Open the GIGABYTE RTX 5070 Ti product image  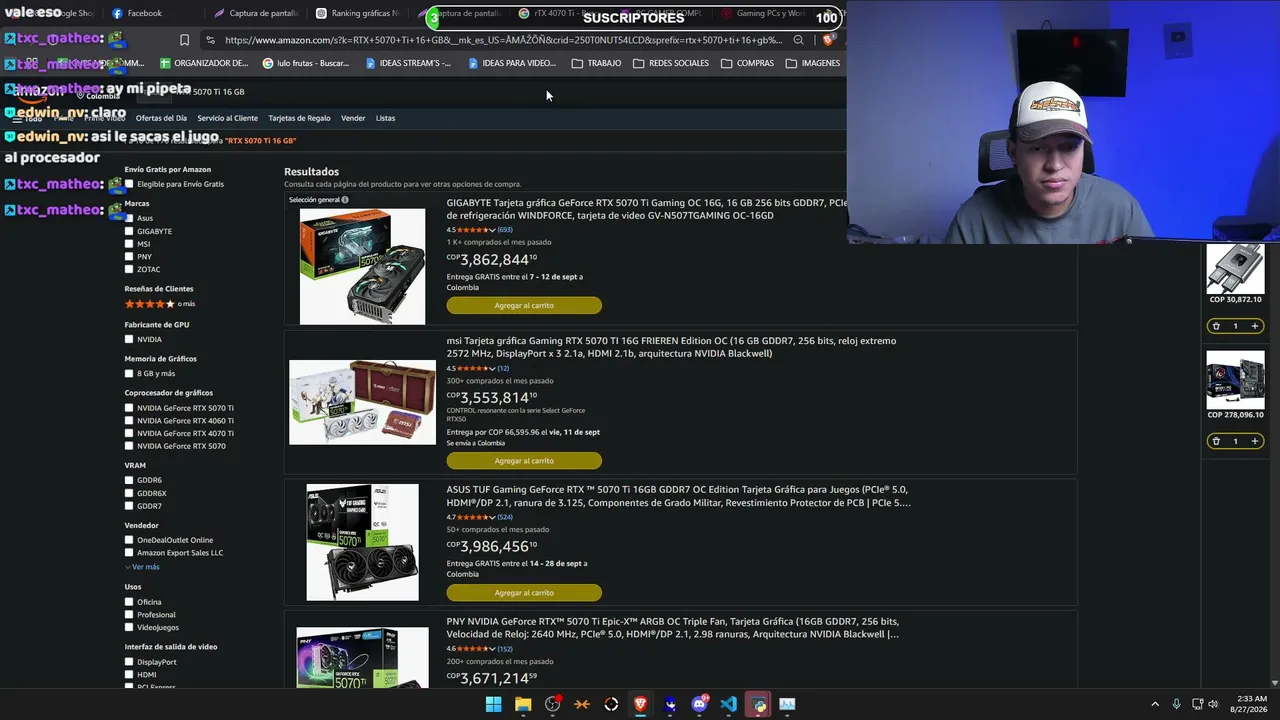click(x=362, y=266)
